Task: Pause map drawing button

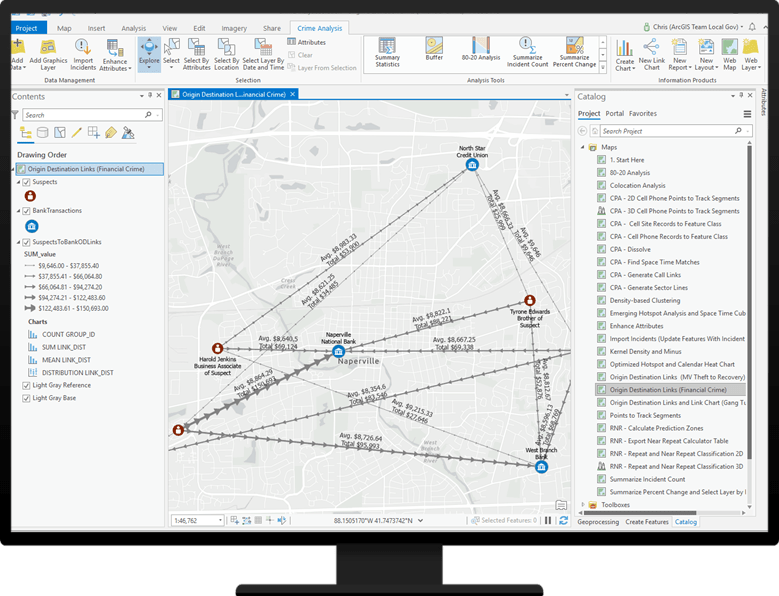Action: 547,520
